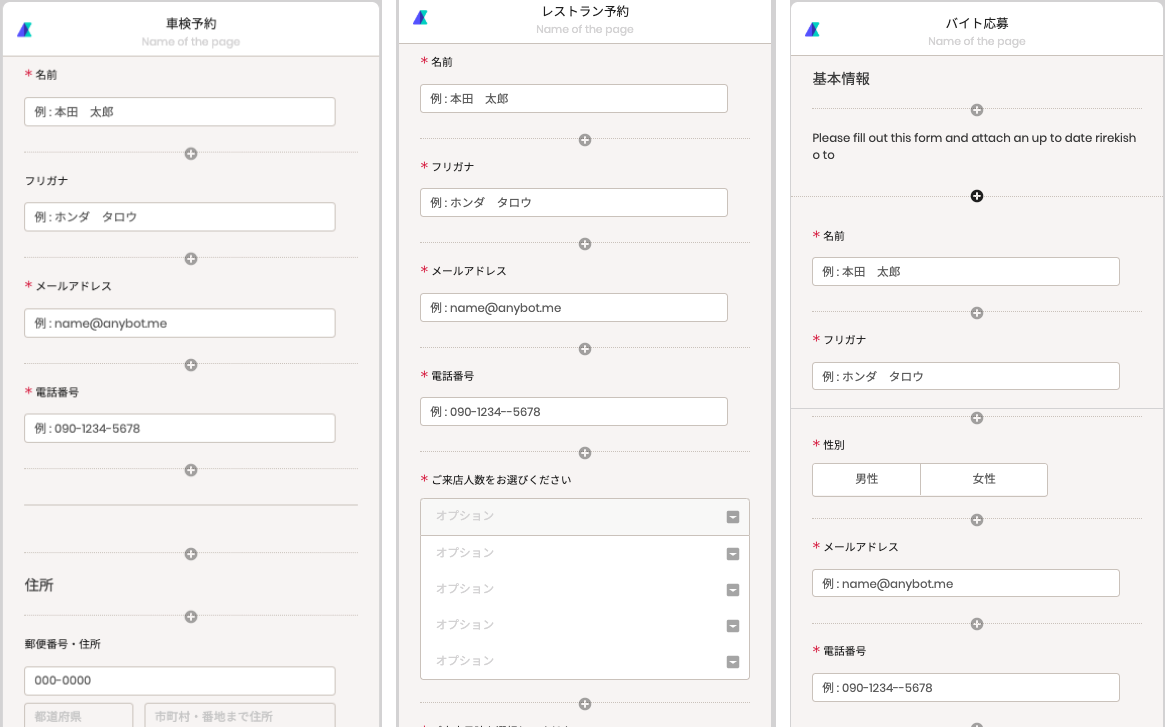Click the フリガナ field in レストラン予約 form
The height and width of the screenshot is (727, 1165).
[x=574, y=203]
